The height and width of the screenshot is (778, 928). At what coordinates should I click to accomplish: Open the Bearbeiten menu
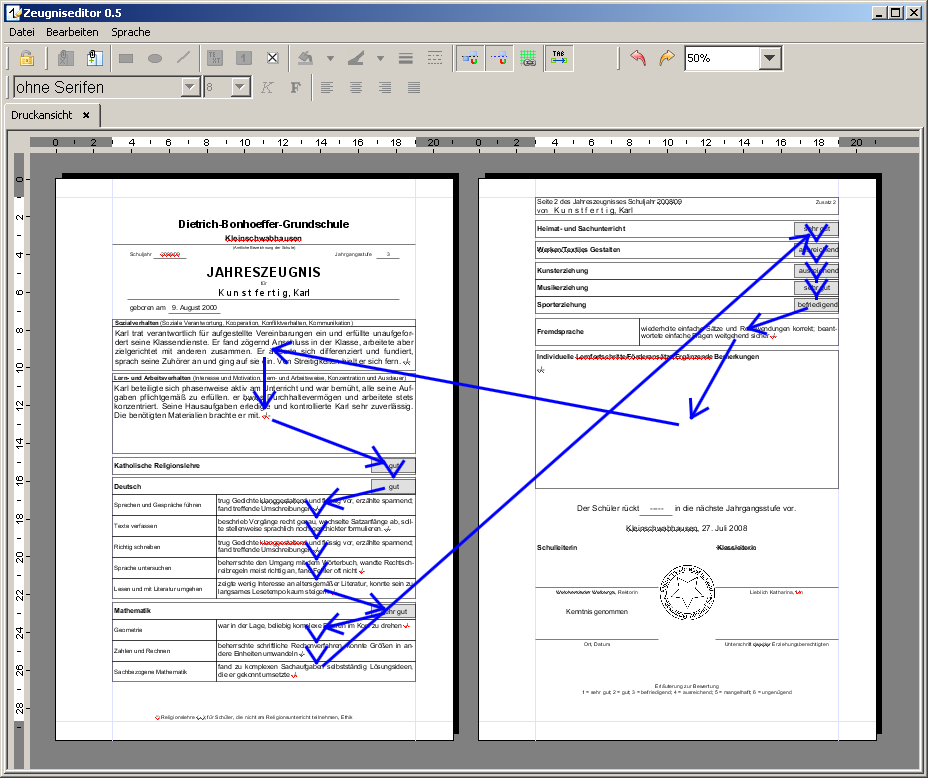click(x=72, y=32)
